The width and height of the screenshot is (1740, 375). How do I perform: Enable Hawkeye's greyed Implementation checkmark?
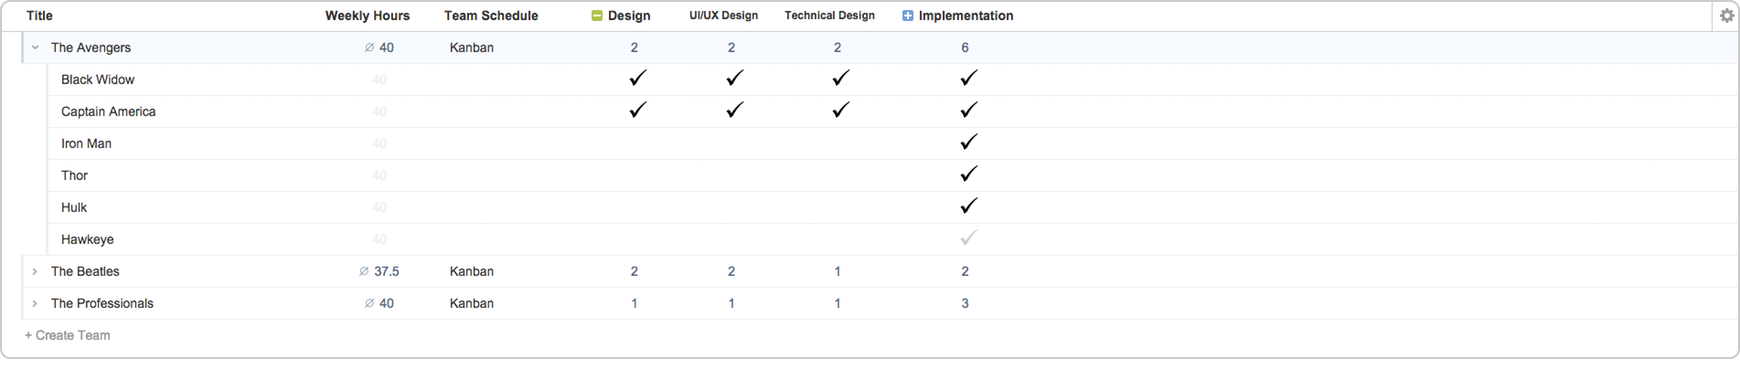968,238
